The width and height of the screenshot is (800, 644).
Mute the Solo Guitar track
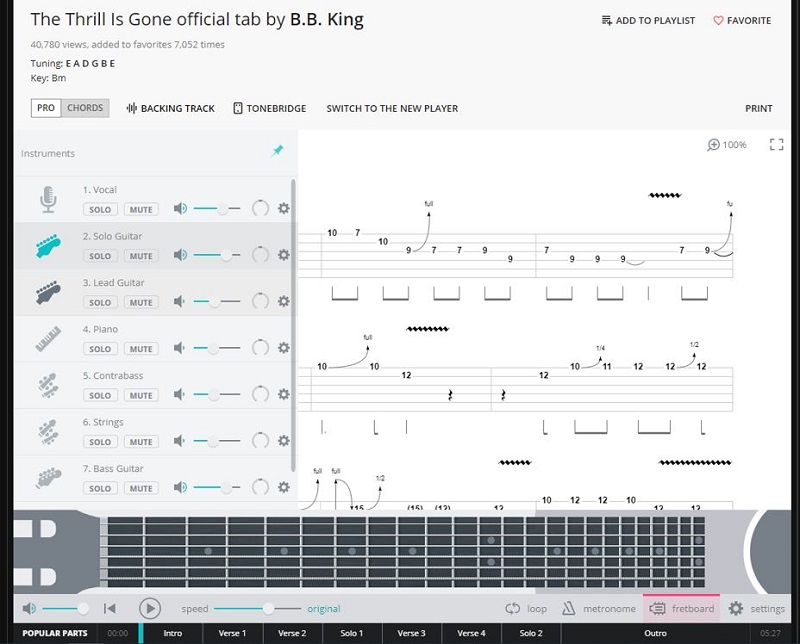point(141,256)
